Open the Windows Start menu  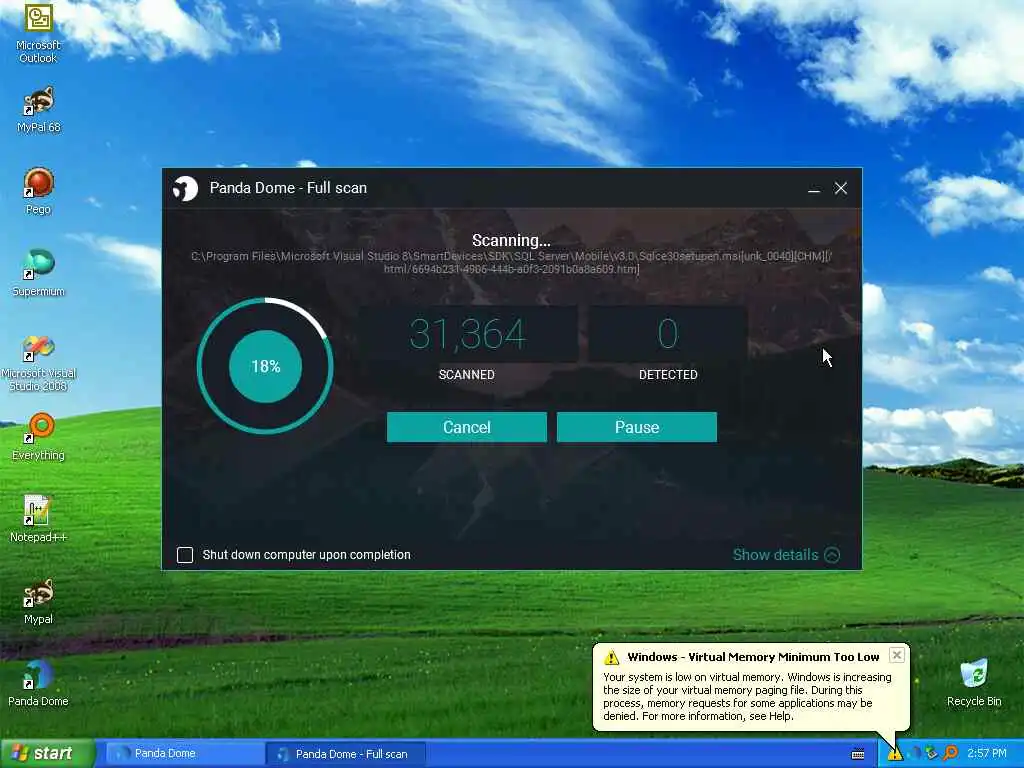point(47,754)
